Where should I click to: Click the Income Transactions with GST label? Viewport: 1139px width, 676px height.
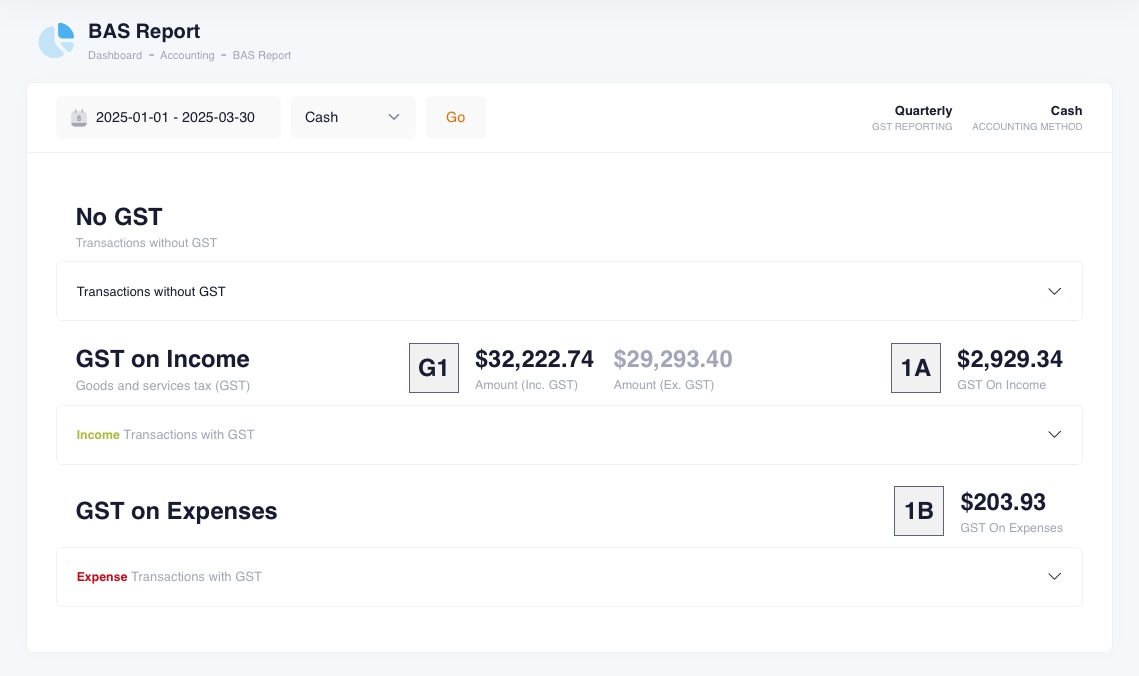[166, 435]
